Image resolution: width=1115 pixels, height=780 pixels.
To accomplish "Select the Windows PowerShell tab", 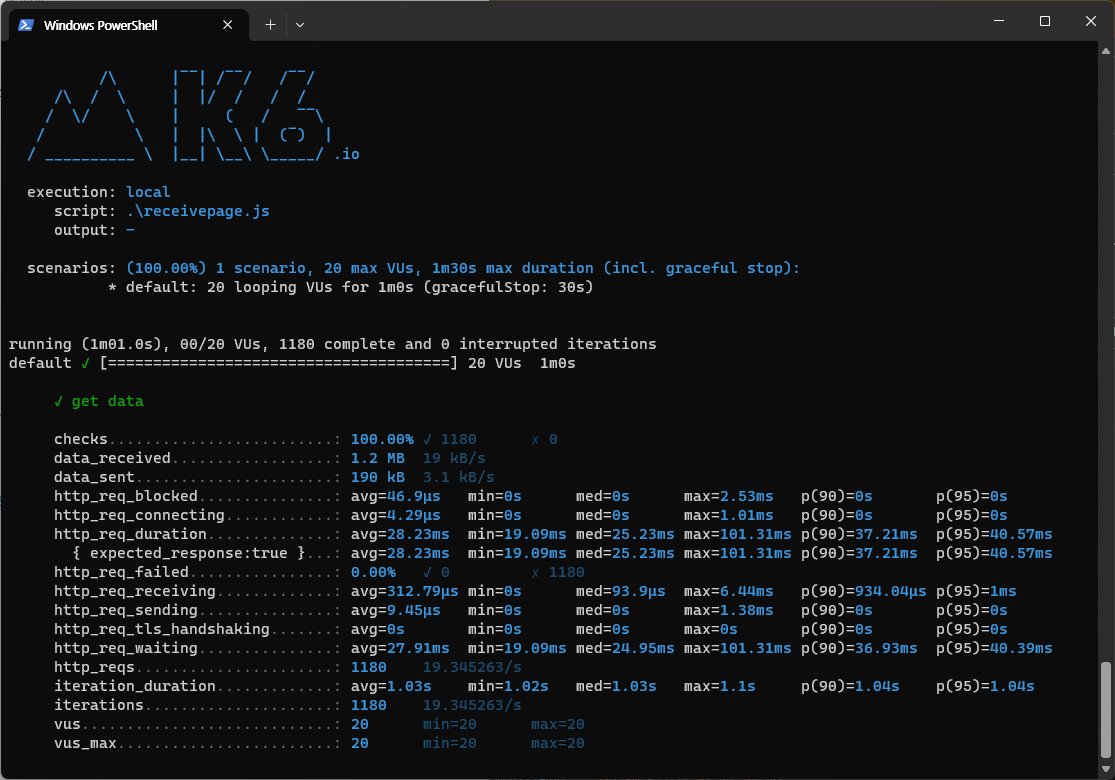I will click(x=129, y=25).
